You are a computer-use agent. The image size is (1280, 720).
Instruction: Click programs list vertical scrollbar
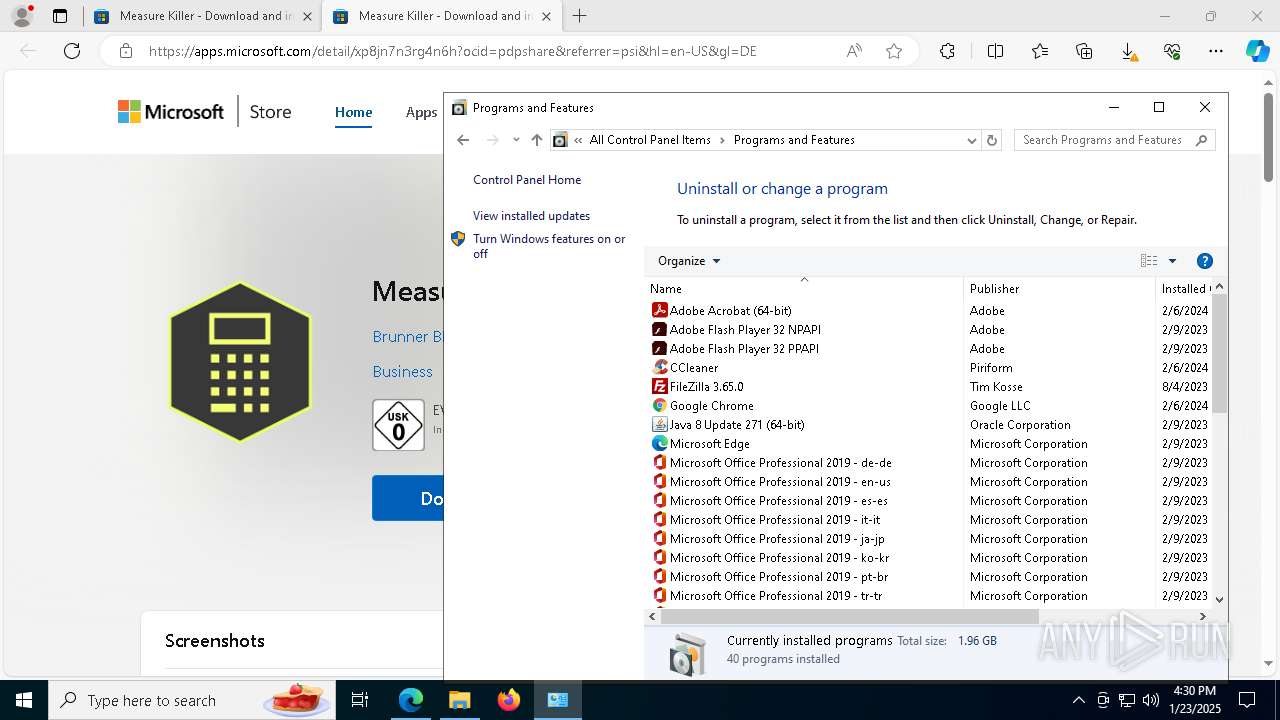(1218, 352)
